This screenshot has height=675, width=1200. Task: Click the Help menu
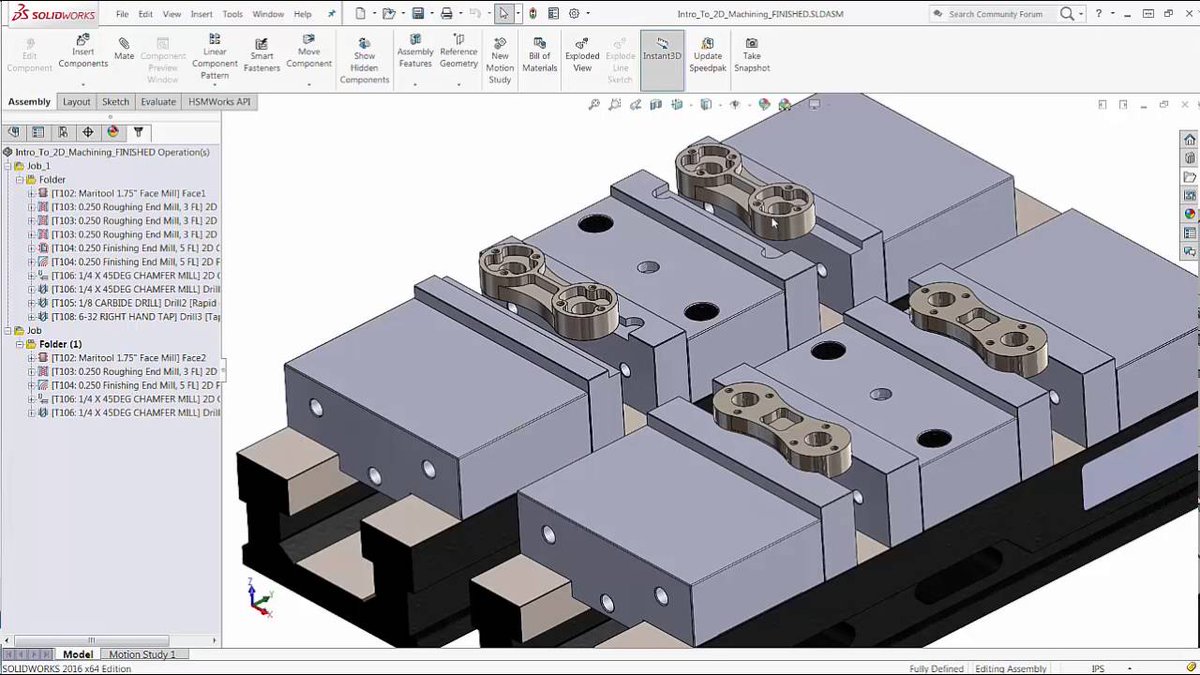pos(303,14)
